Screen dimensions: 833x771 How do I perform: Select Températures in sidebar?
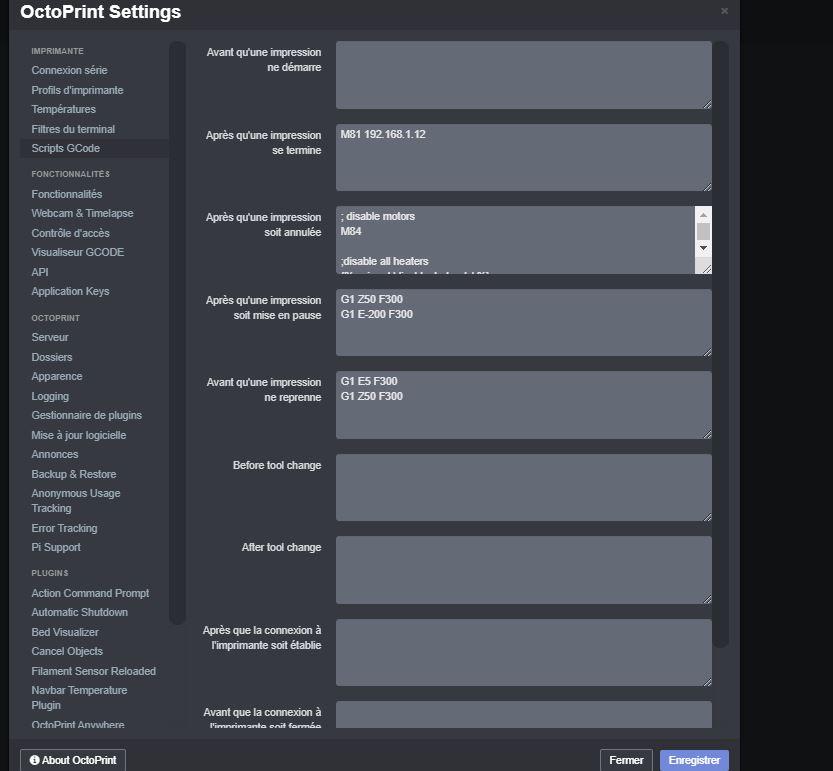click(x=63, y=109)
